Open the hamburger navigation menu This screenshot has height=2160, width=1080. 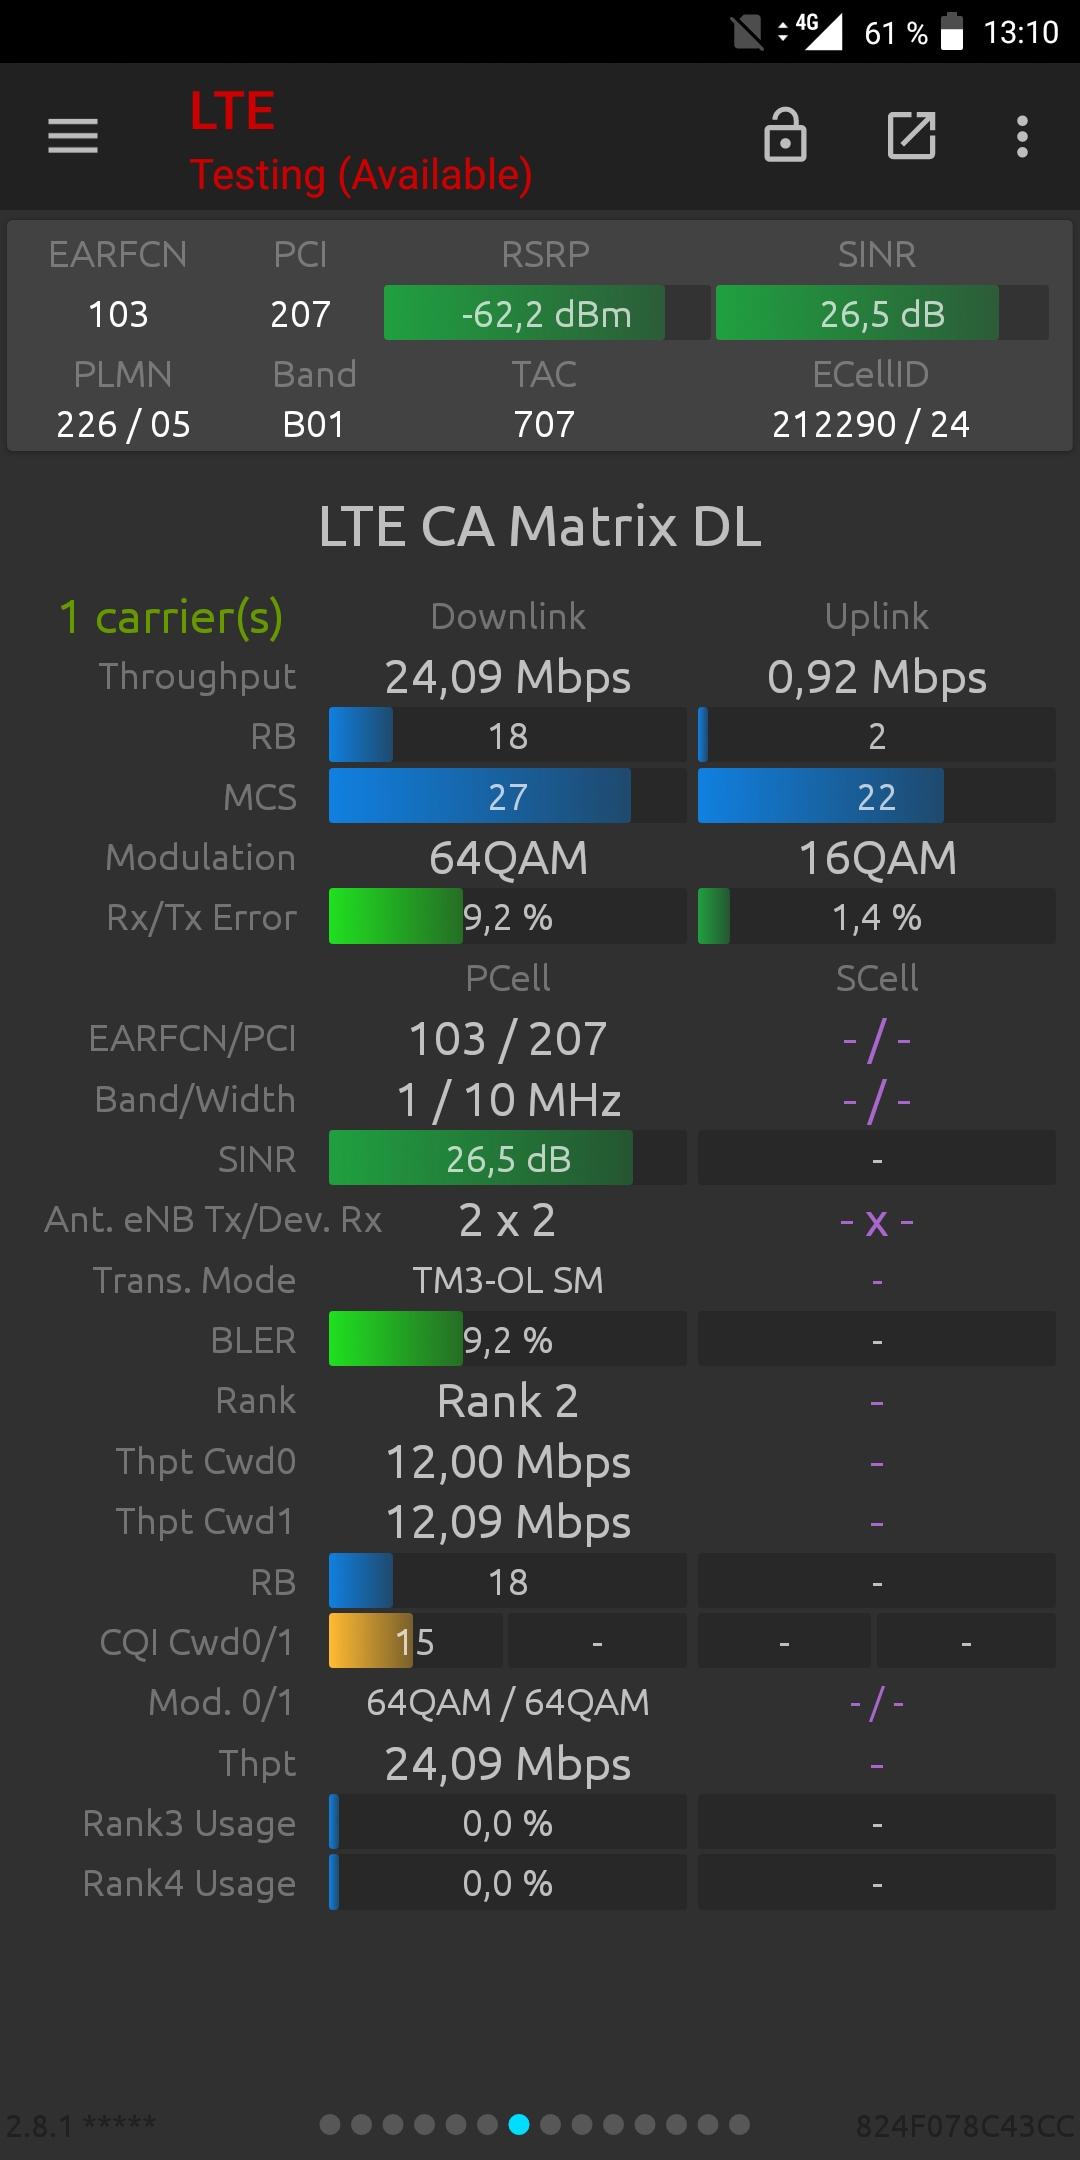(73, 136)
